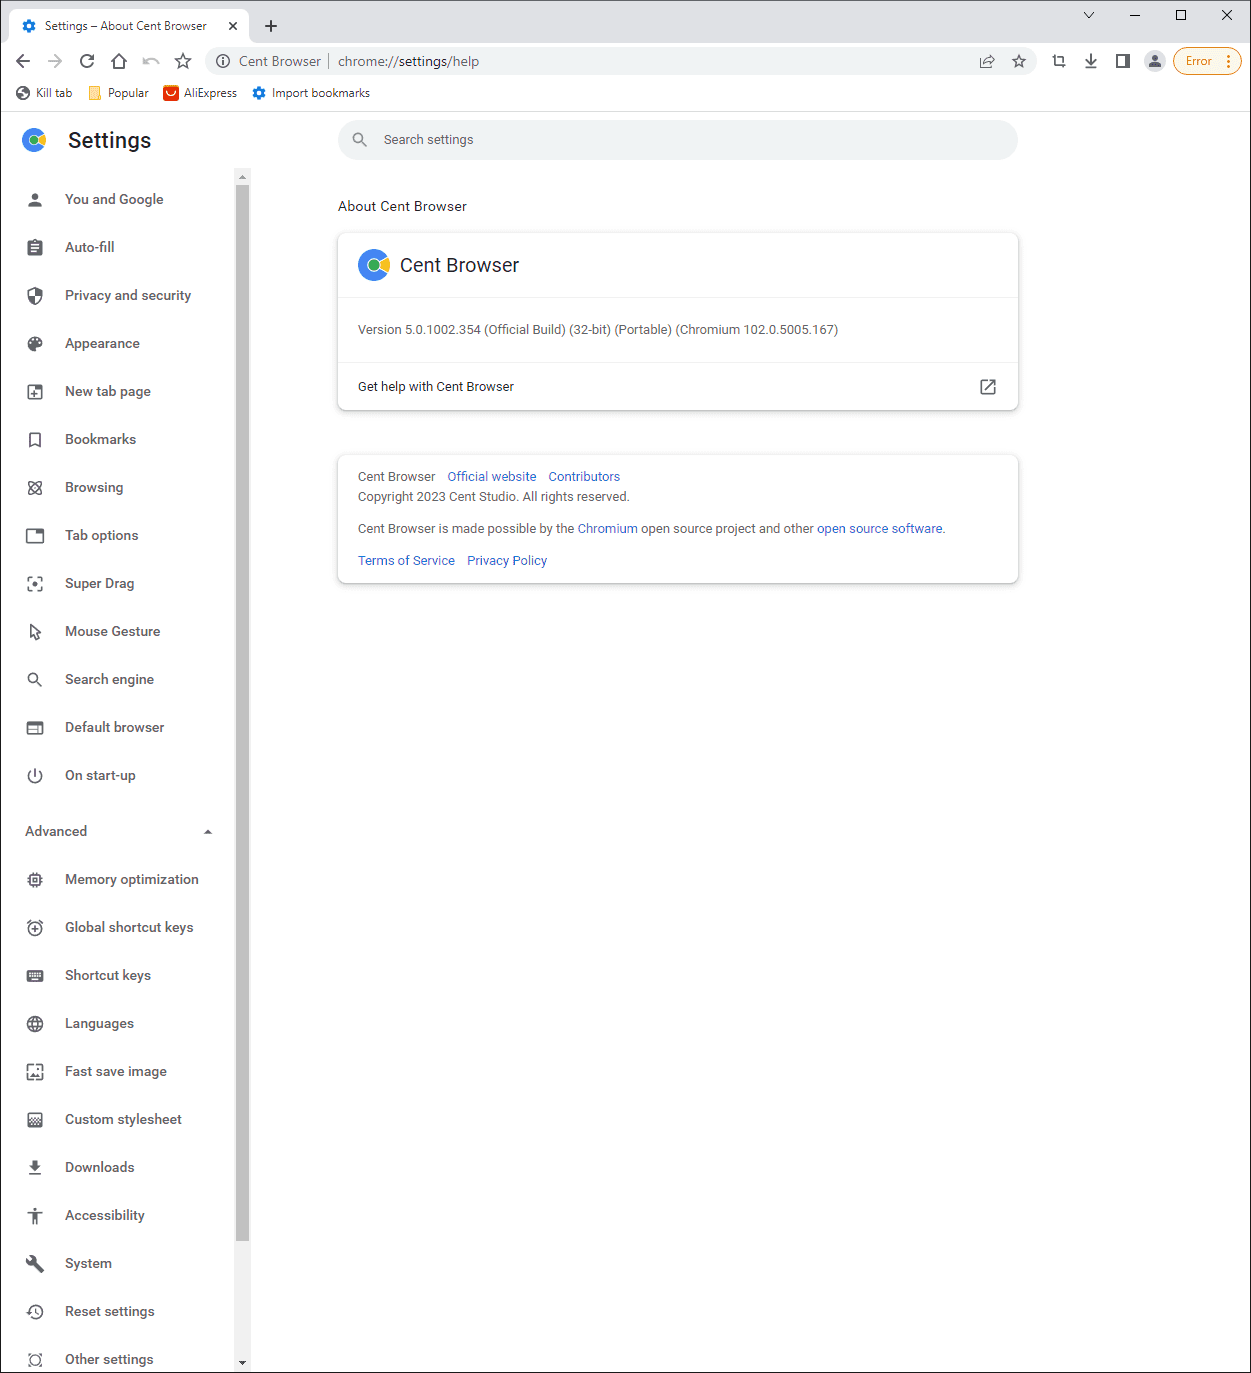Click the Shortcut keys keyboard icon
The width and height of the screenshot is (1251, 1373).
coord(35,976)
